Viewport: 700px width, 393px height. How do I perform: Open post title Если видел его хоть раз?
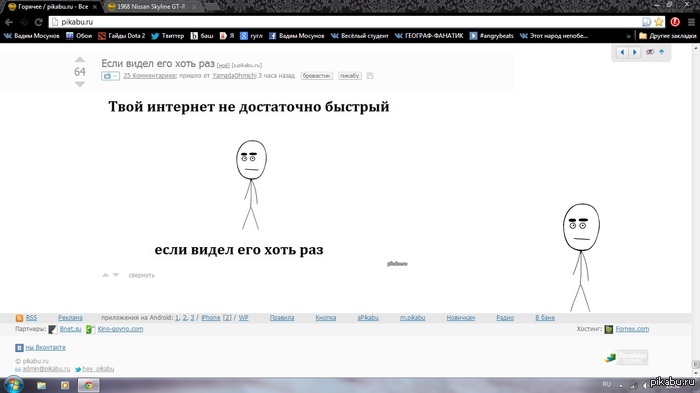pos(158,63)
